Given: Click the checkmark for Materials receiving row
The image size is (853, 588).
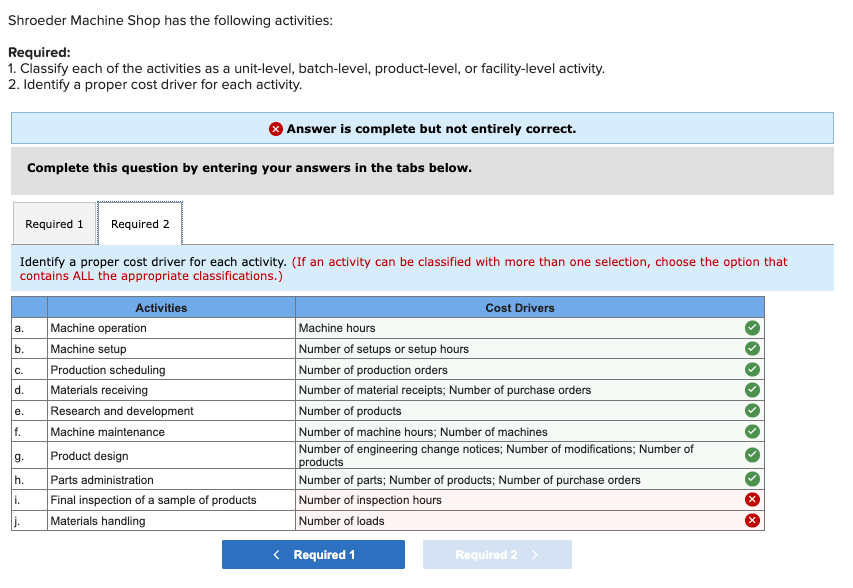Looking at the screenshot, I should coord(751,390).
